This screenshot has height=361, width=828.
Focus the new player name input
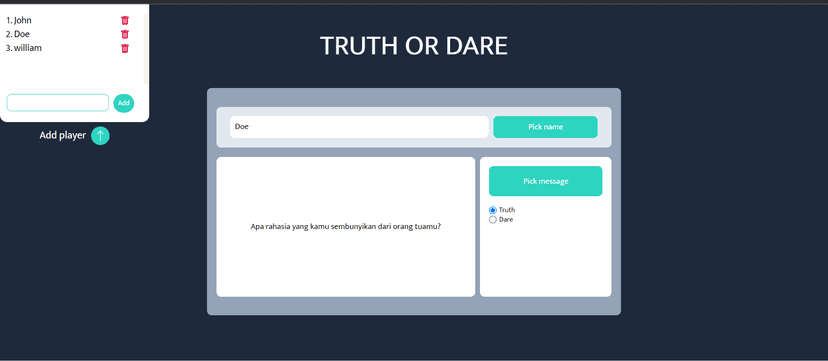pyautogui.click(x=58, y=103)
